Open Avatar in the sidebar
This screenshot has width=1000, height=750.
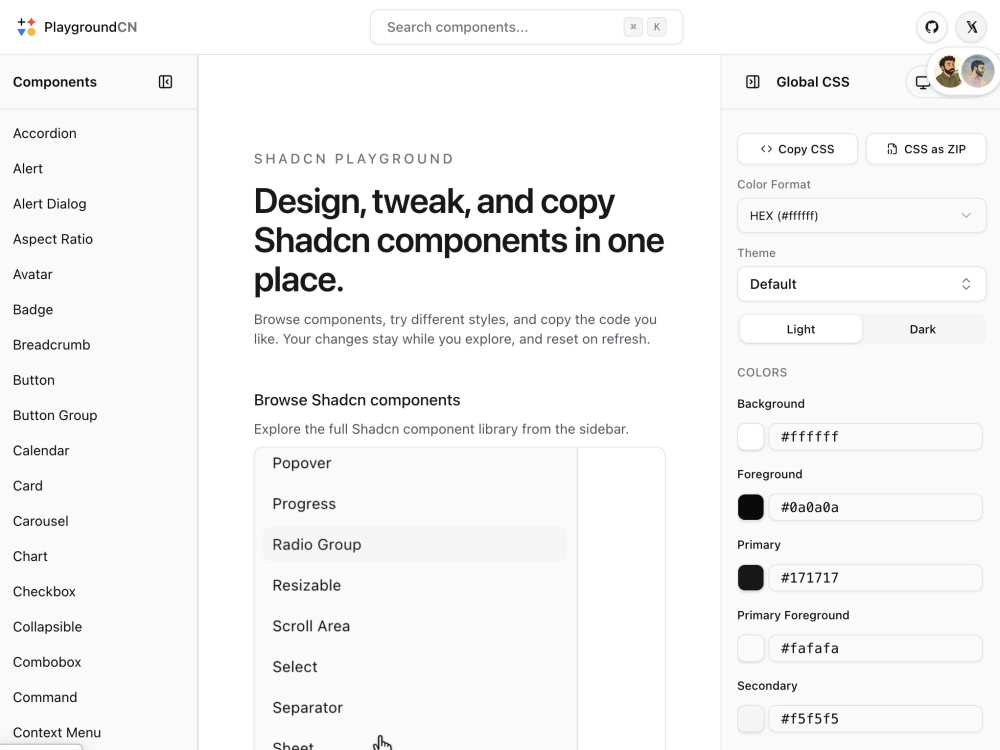point(33,274)
